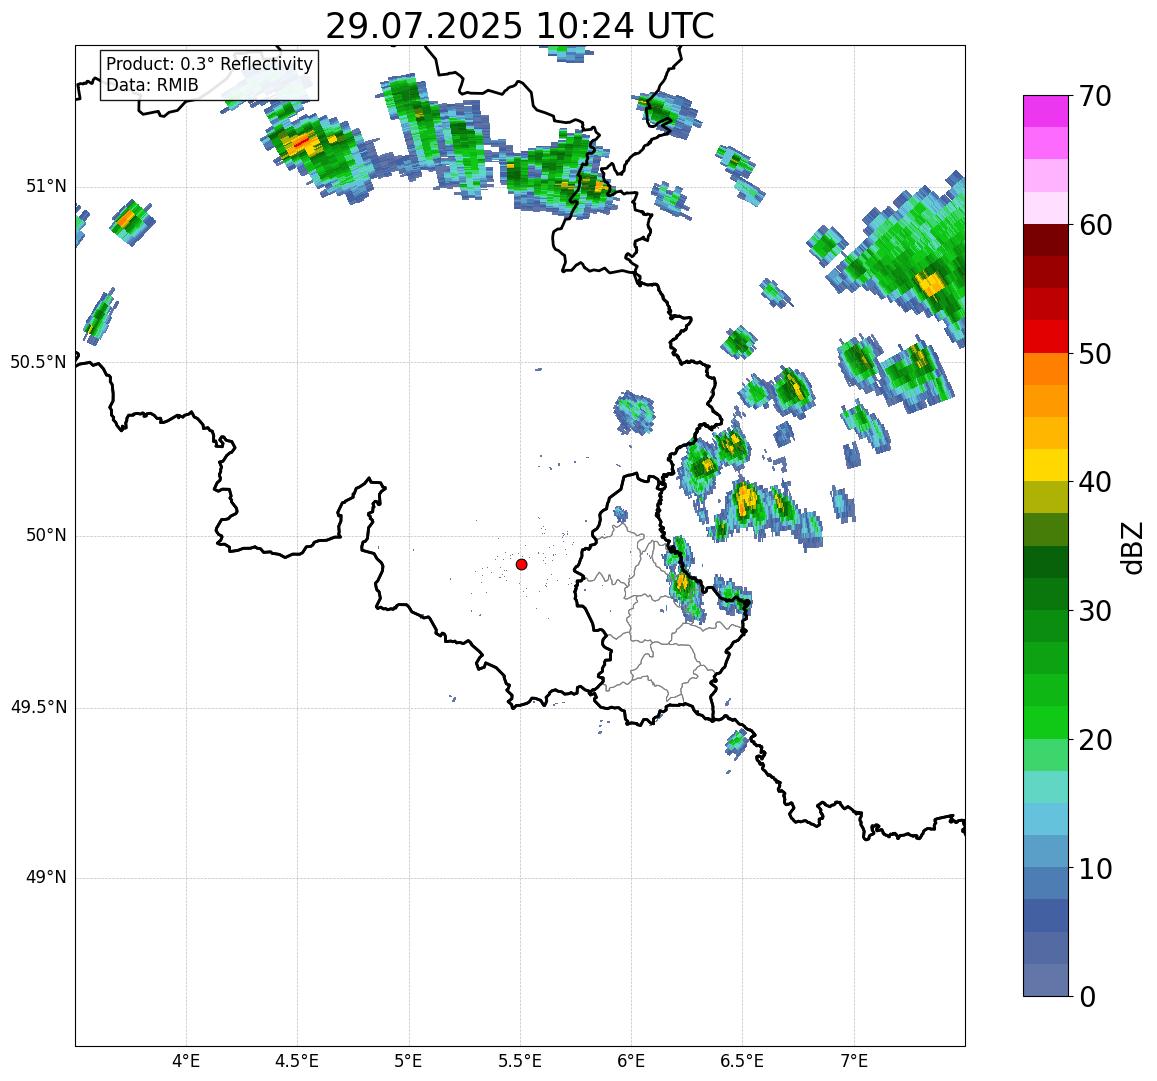Click the orange colorbar segment just below 50

coord(1046,369)
